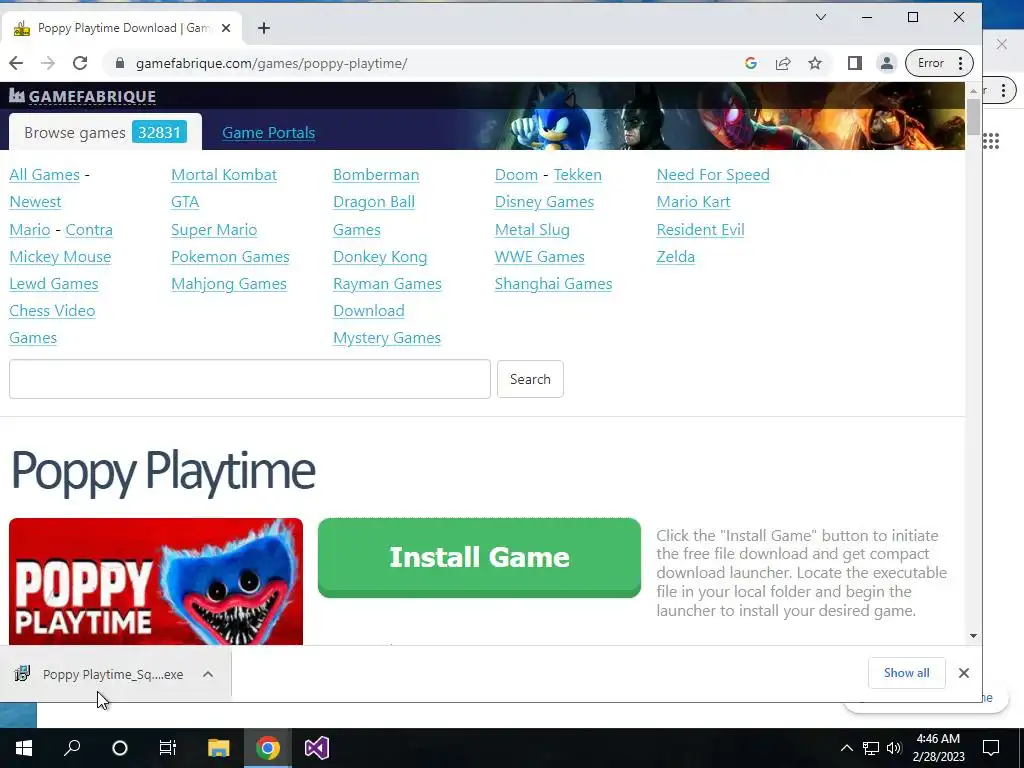Viewport: 1024px width, 768px height.
Task: Open the Game Portals tab
Action: tap(268, 133)
